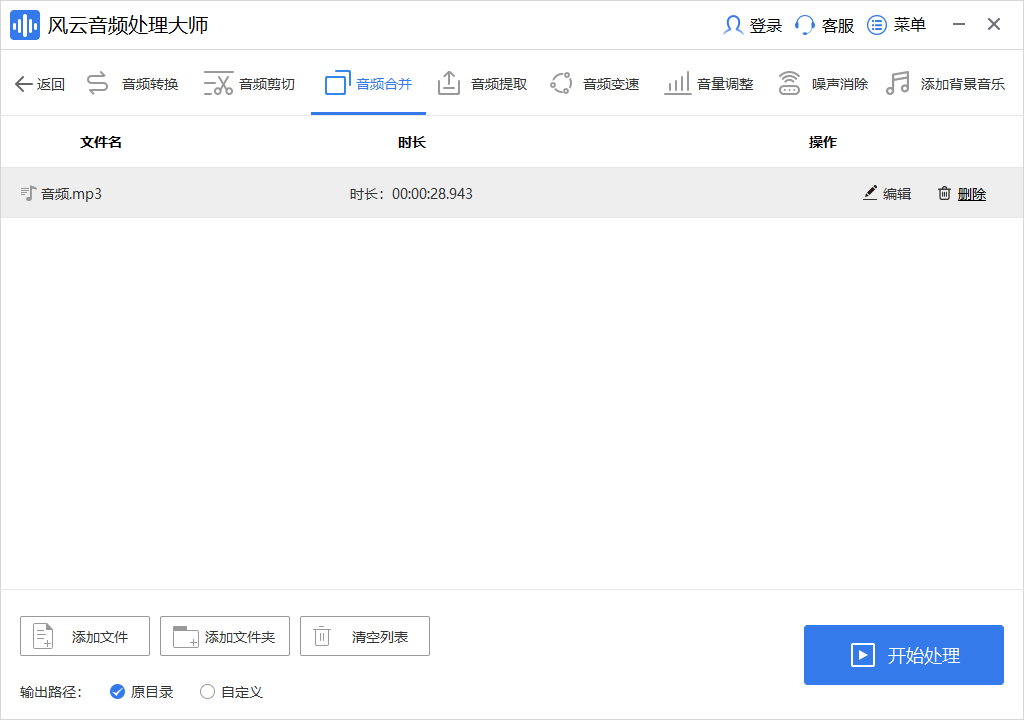Click 添加文件 button text
Viewport: 1024px width, 720px height.
(x=100, y=637)
